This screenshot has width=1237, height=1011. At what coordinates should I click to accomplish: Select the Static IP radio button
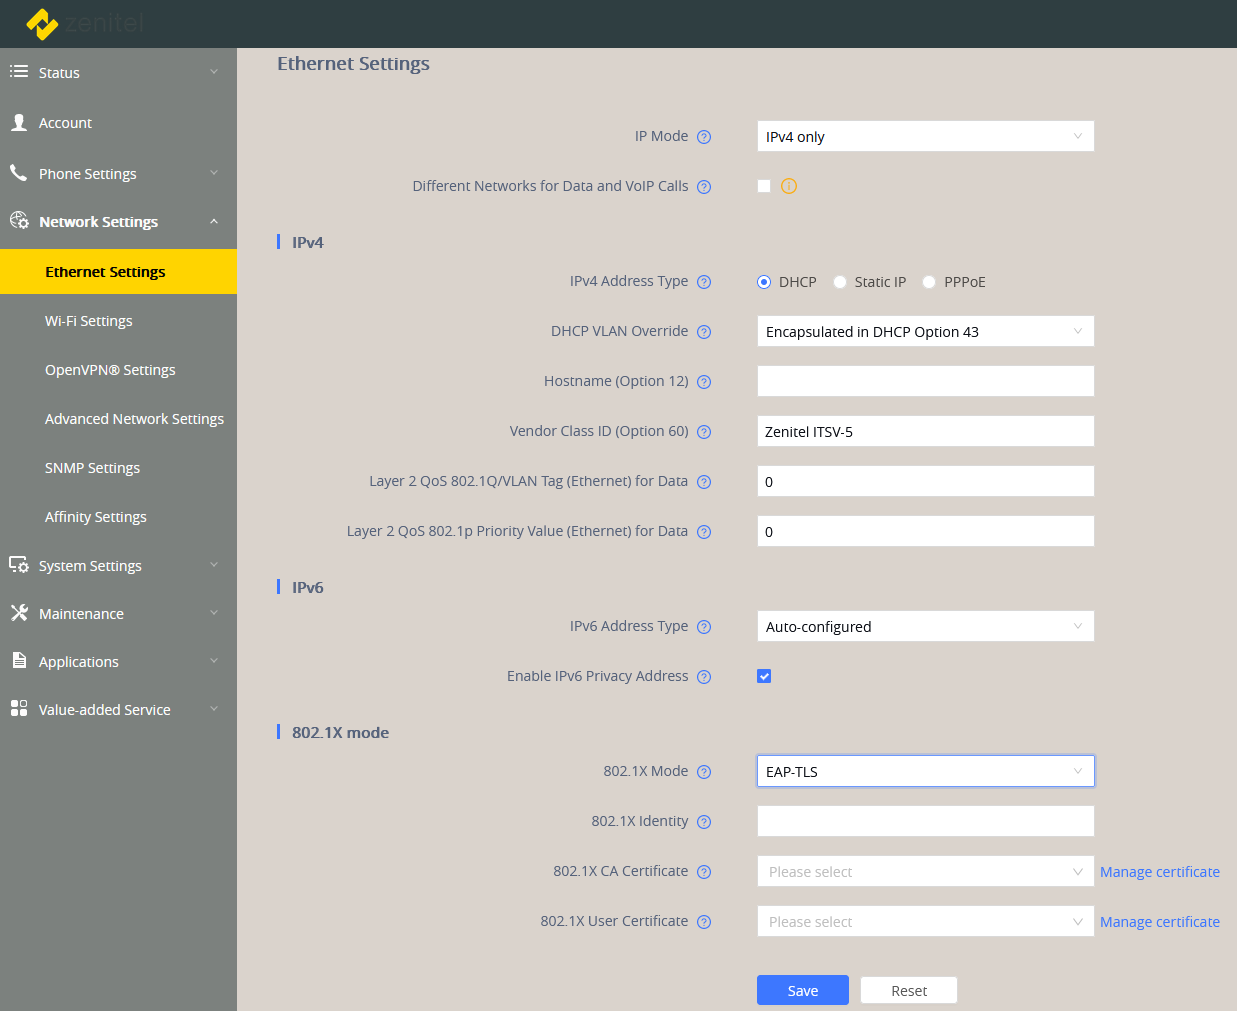pyautogui.click(x=840, y=282)
